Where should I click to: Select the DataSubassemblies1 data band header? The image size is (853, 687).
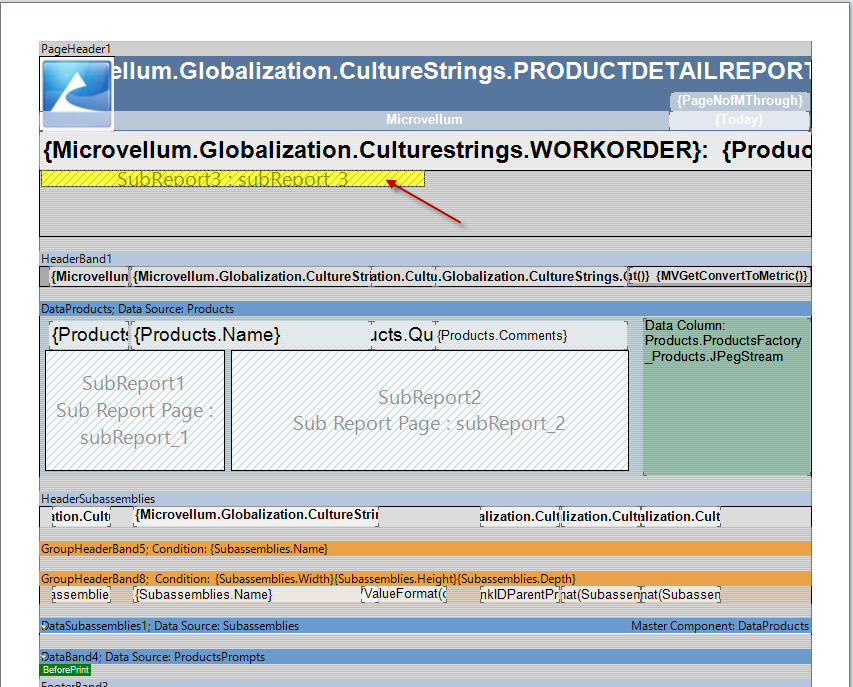tap(425, 626)
